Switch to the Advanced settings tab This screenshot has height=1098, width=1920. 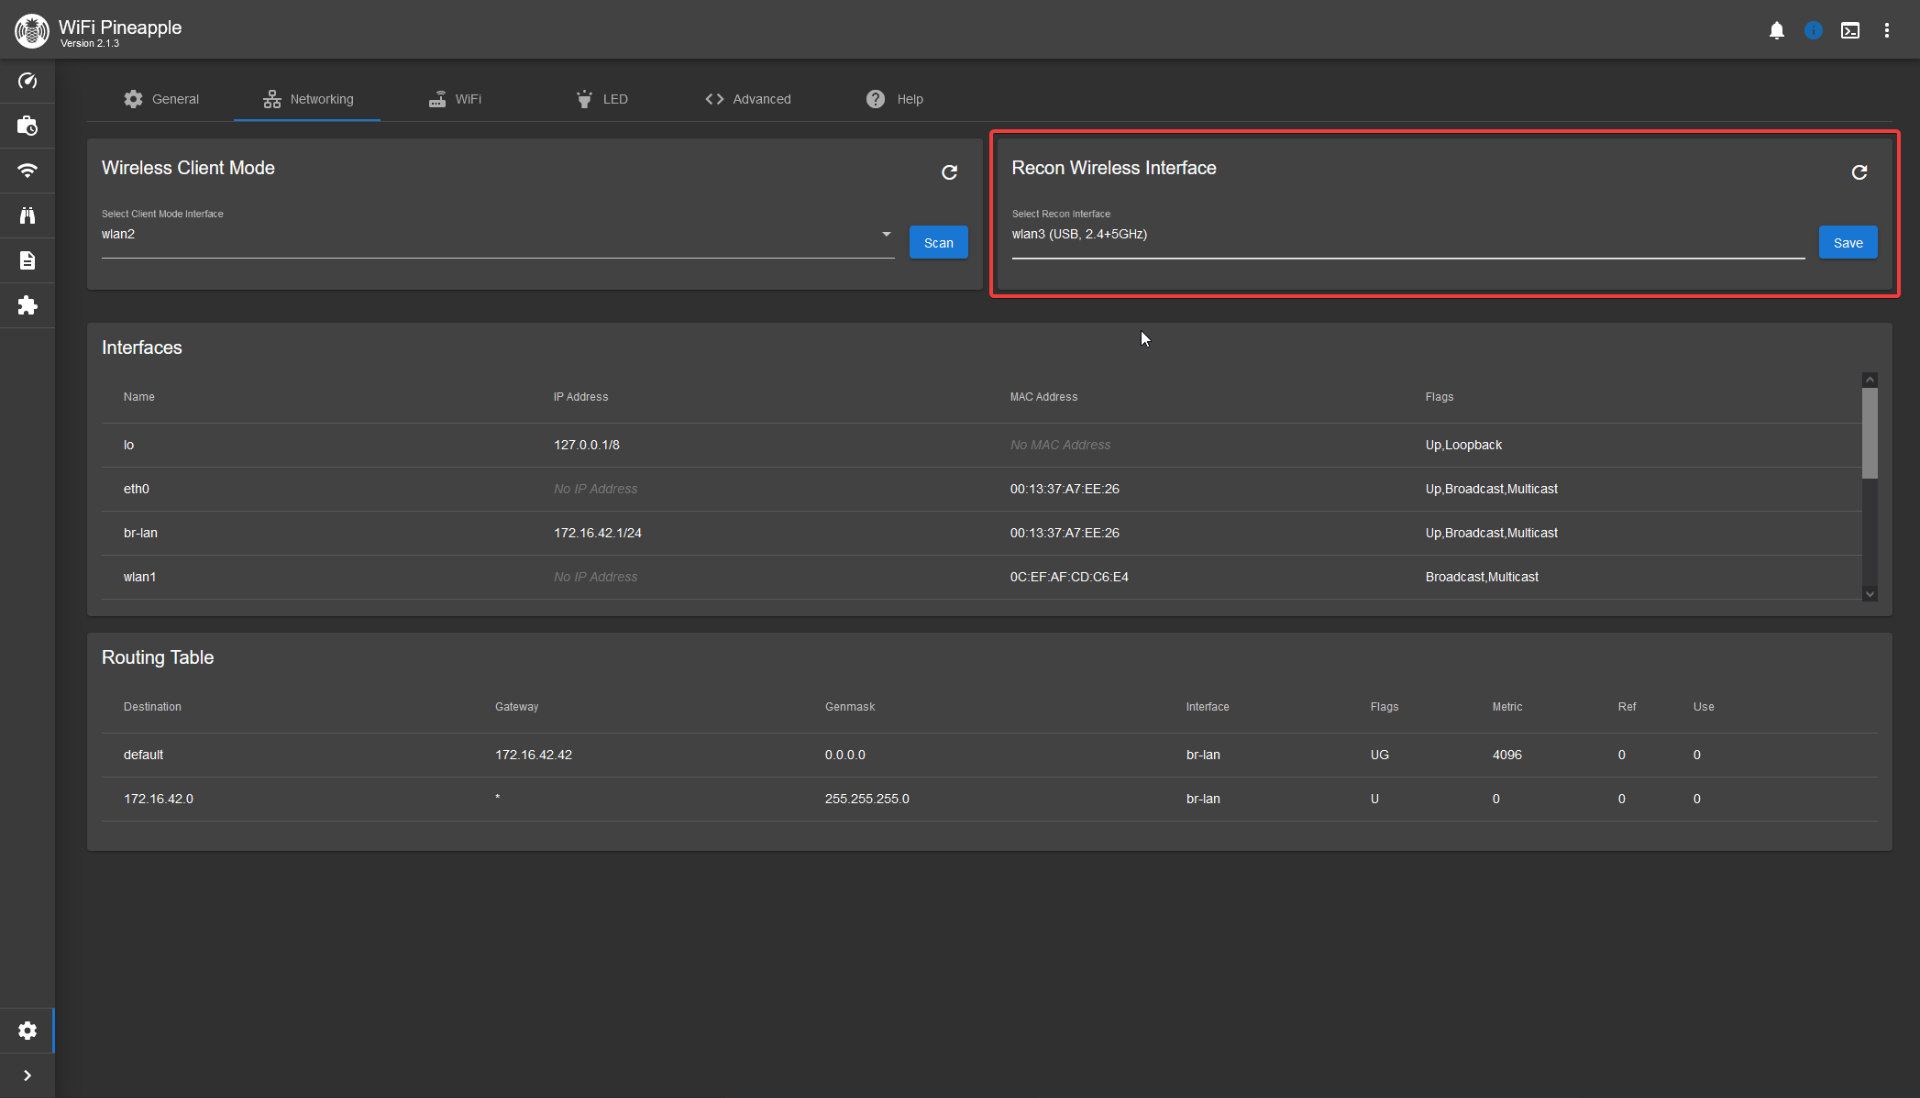tap(748, 99)
